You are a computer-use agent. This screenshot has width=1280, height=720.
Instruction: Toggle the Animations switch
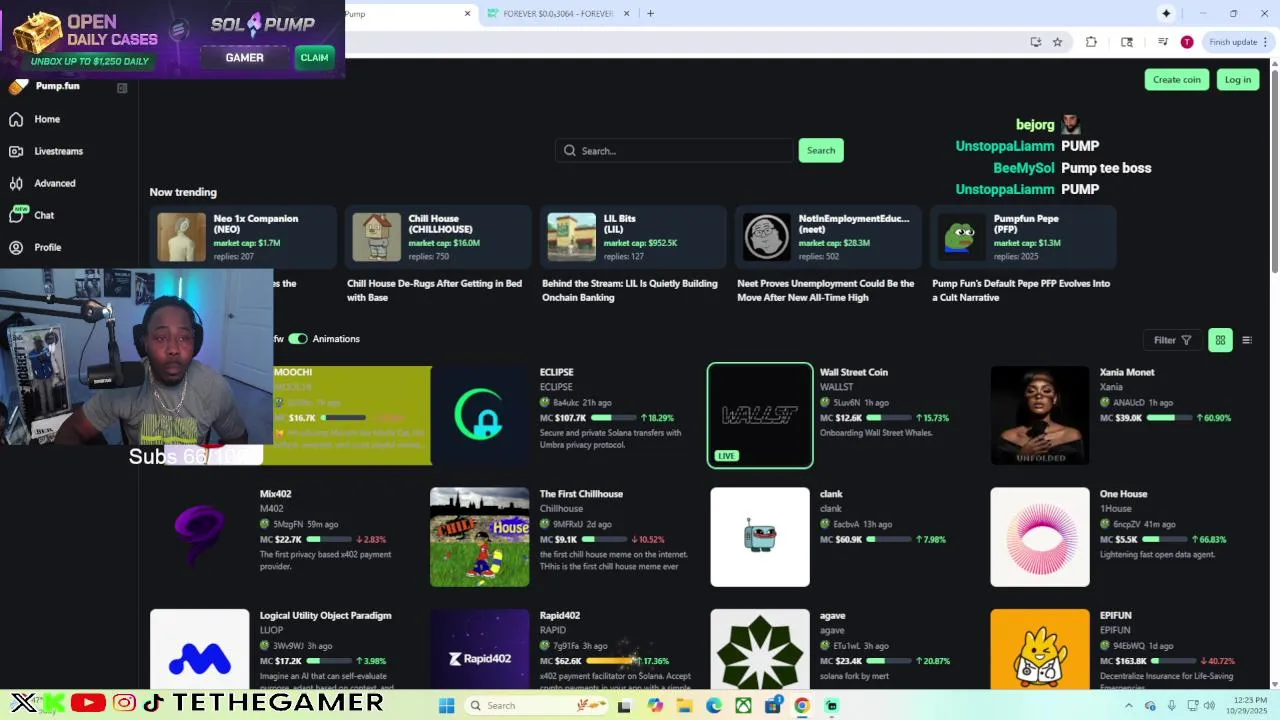298,339
